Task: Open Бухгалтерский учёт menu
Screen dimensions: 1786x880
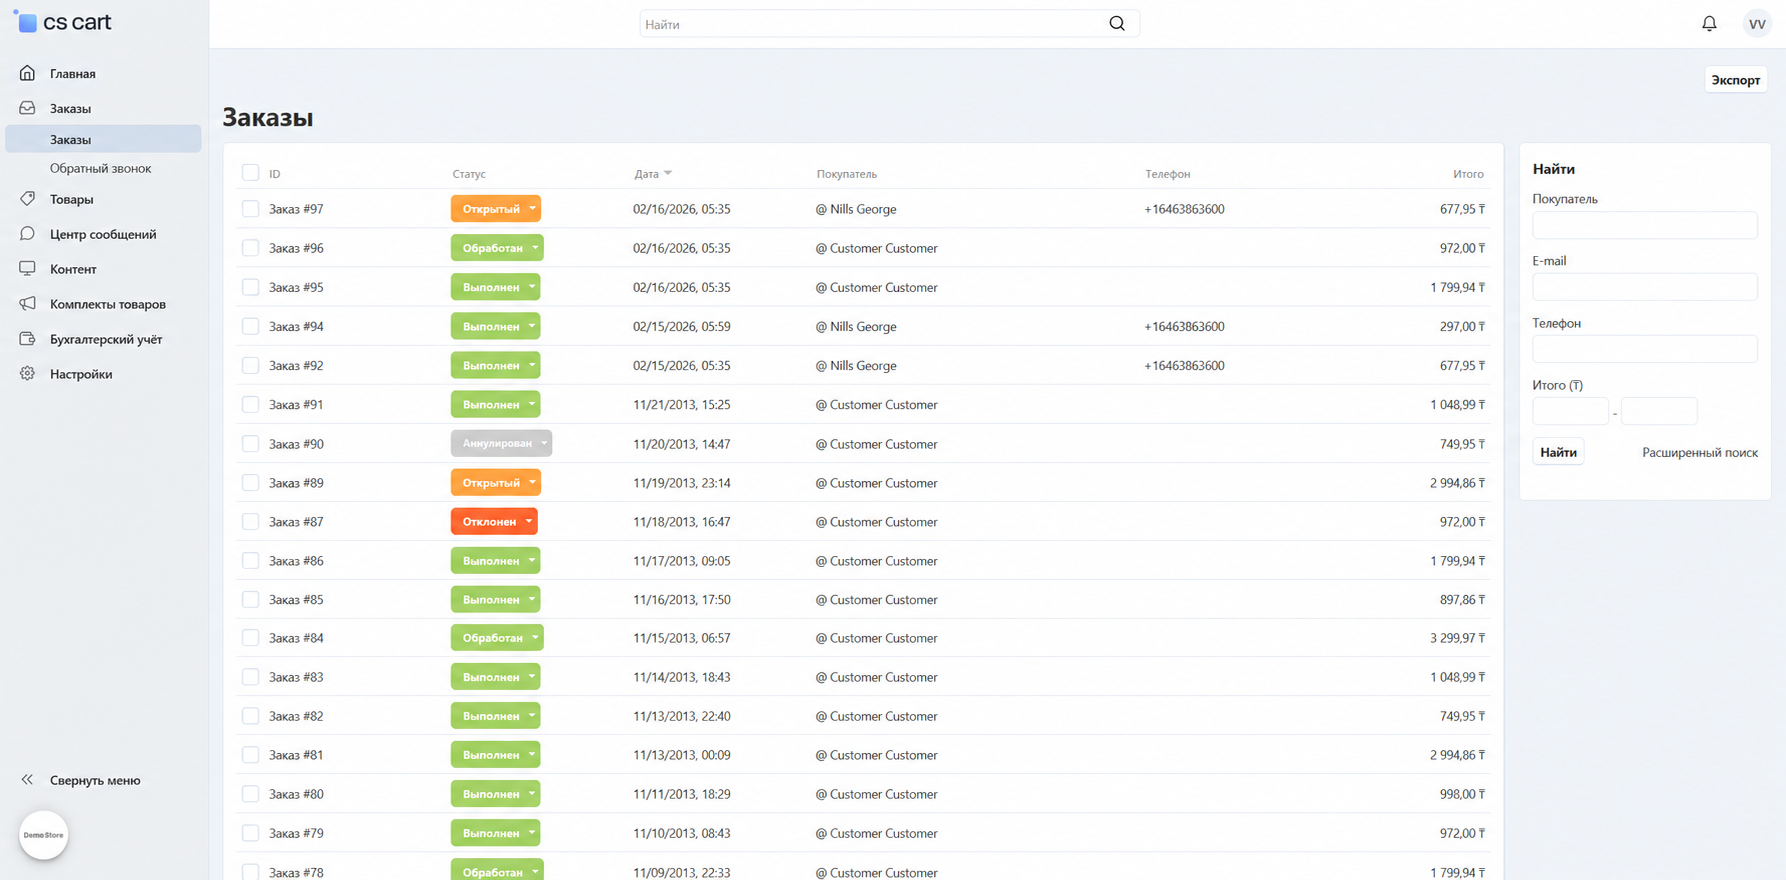Action: [106, 339]
